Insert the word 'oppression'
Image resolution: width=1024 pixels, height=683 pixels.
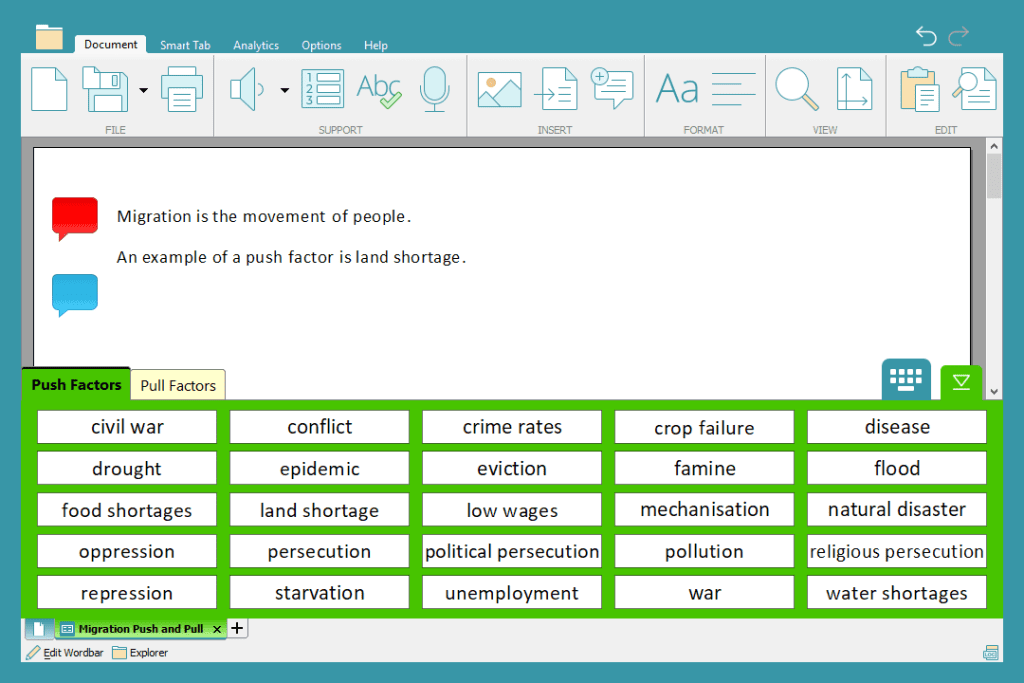coord(127,551)
